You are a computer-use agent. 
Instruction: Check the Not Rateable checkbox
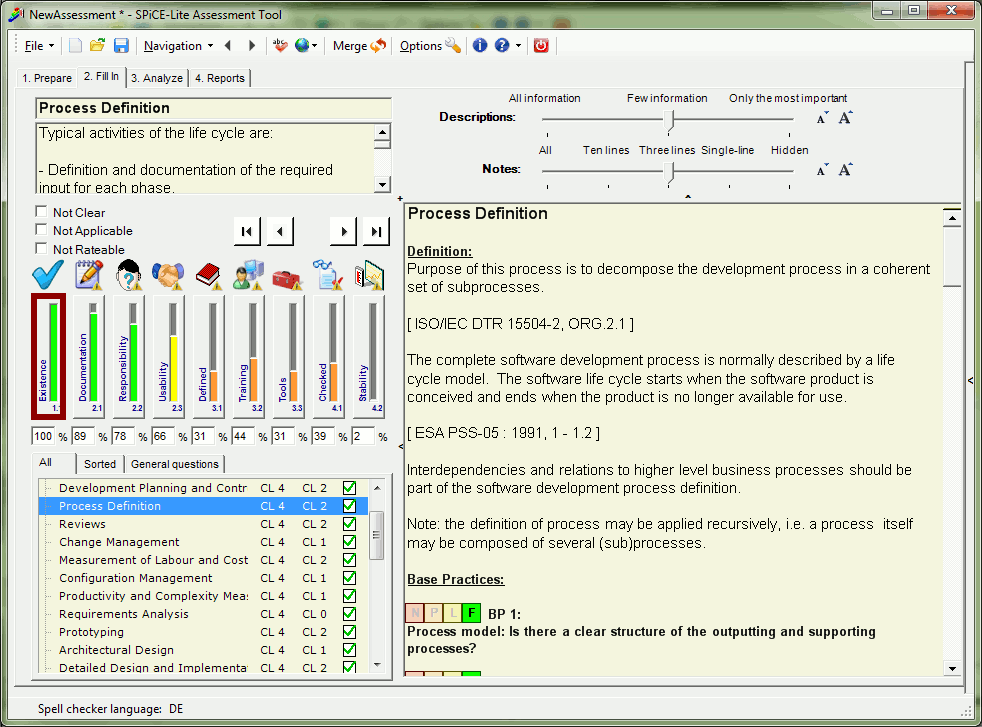[41, 249]
